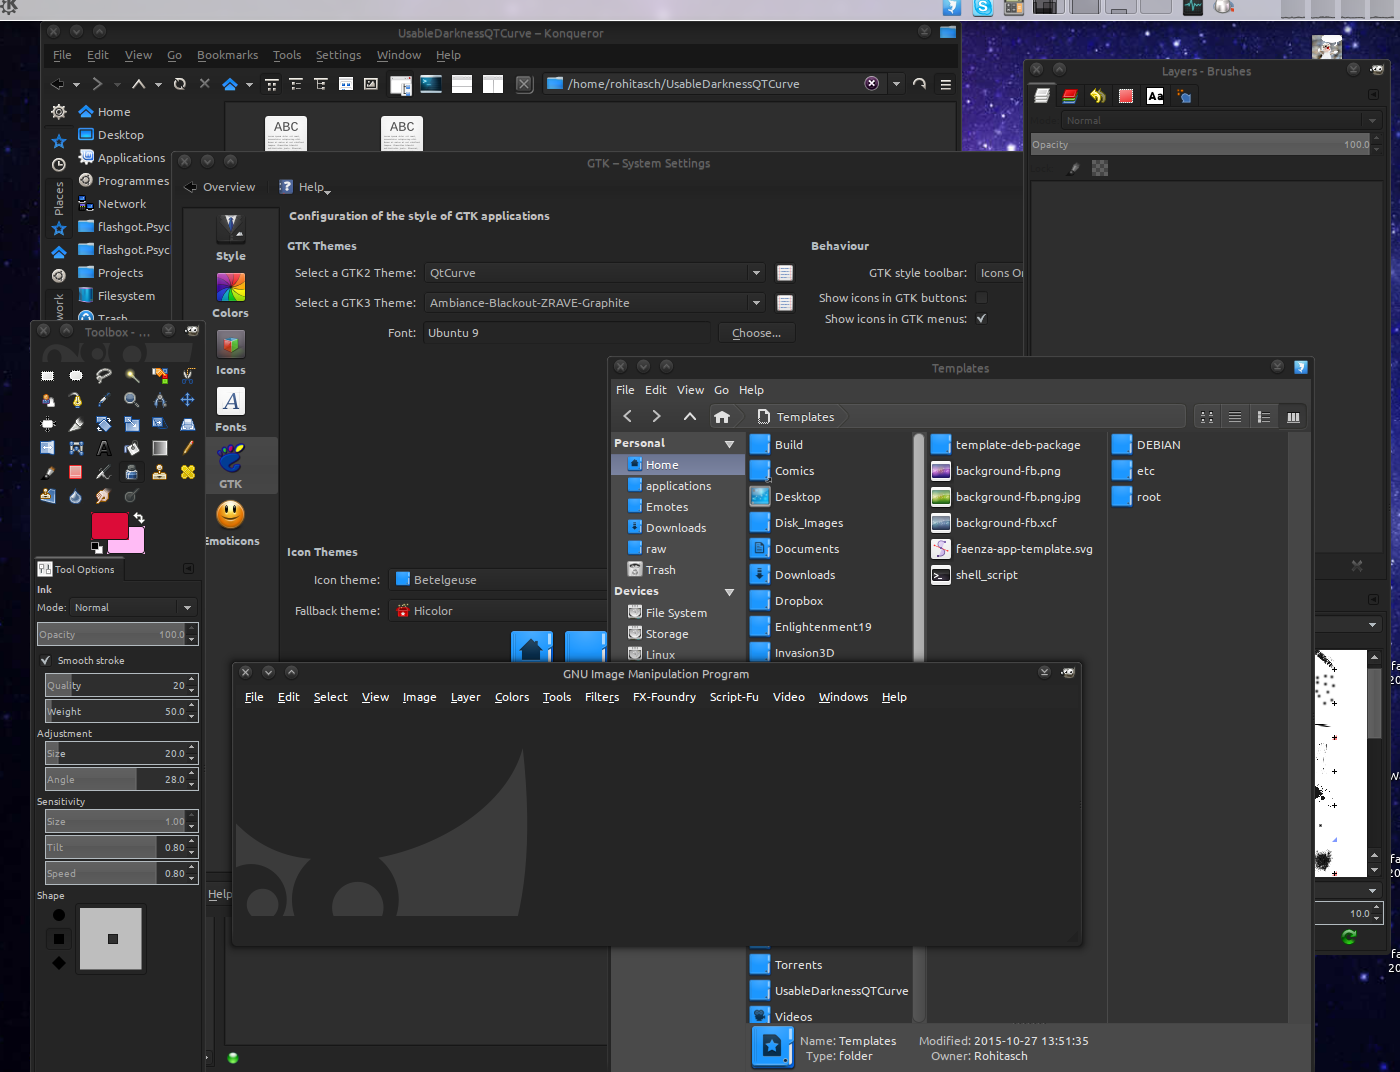
Task: Open the GTK style toolbar dropdown
Action: 1000,273
